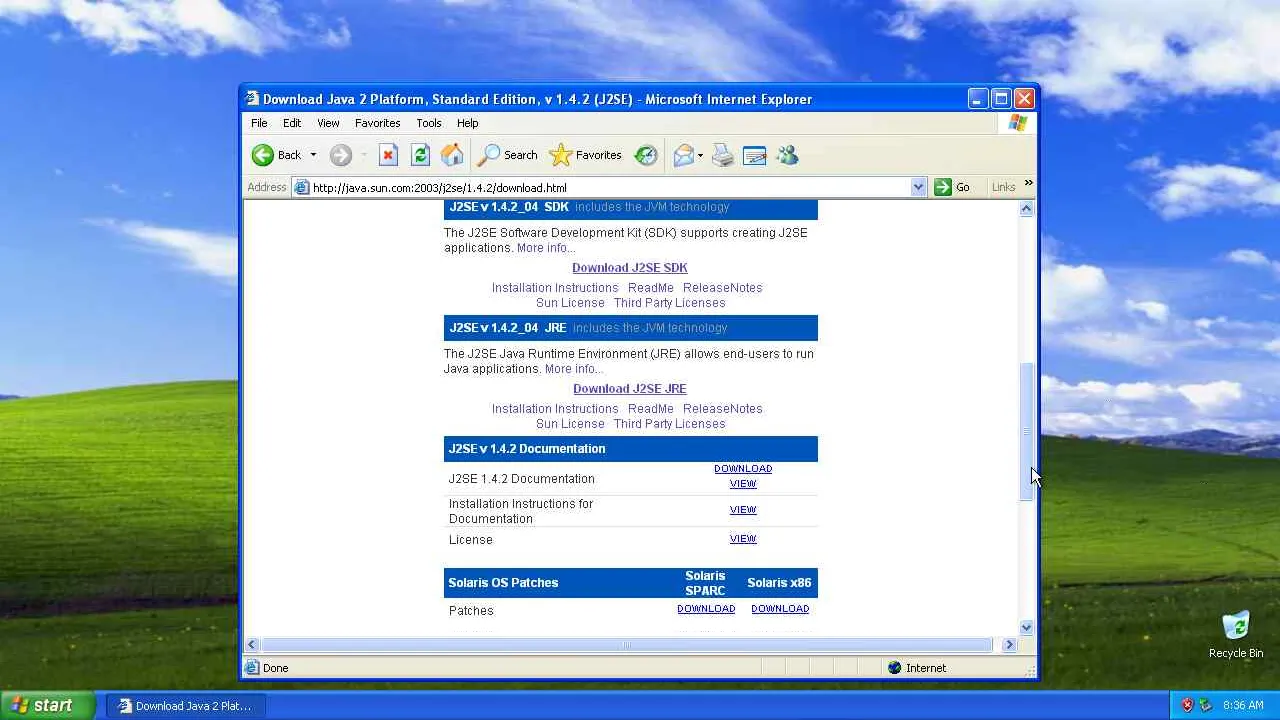Click the Download Java 2 Plat... taskbar button
The image size is (1280, 720).
184,705
